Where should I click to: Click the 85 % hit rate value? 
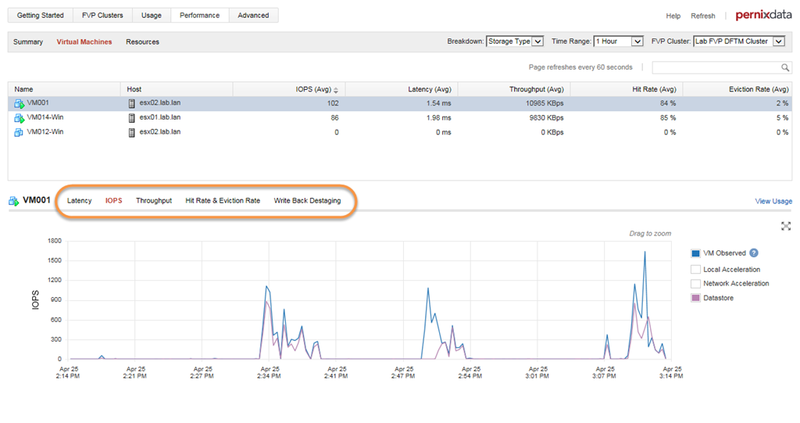[668, 118]
